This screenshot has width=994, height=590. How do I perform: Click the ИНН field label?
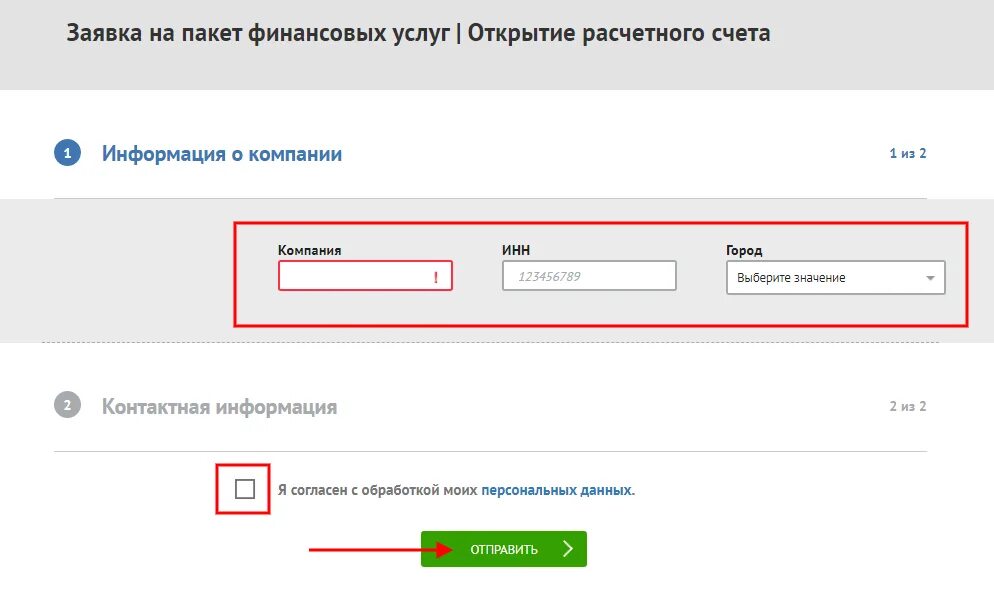[x=516, y=250]
